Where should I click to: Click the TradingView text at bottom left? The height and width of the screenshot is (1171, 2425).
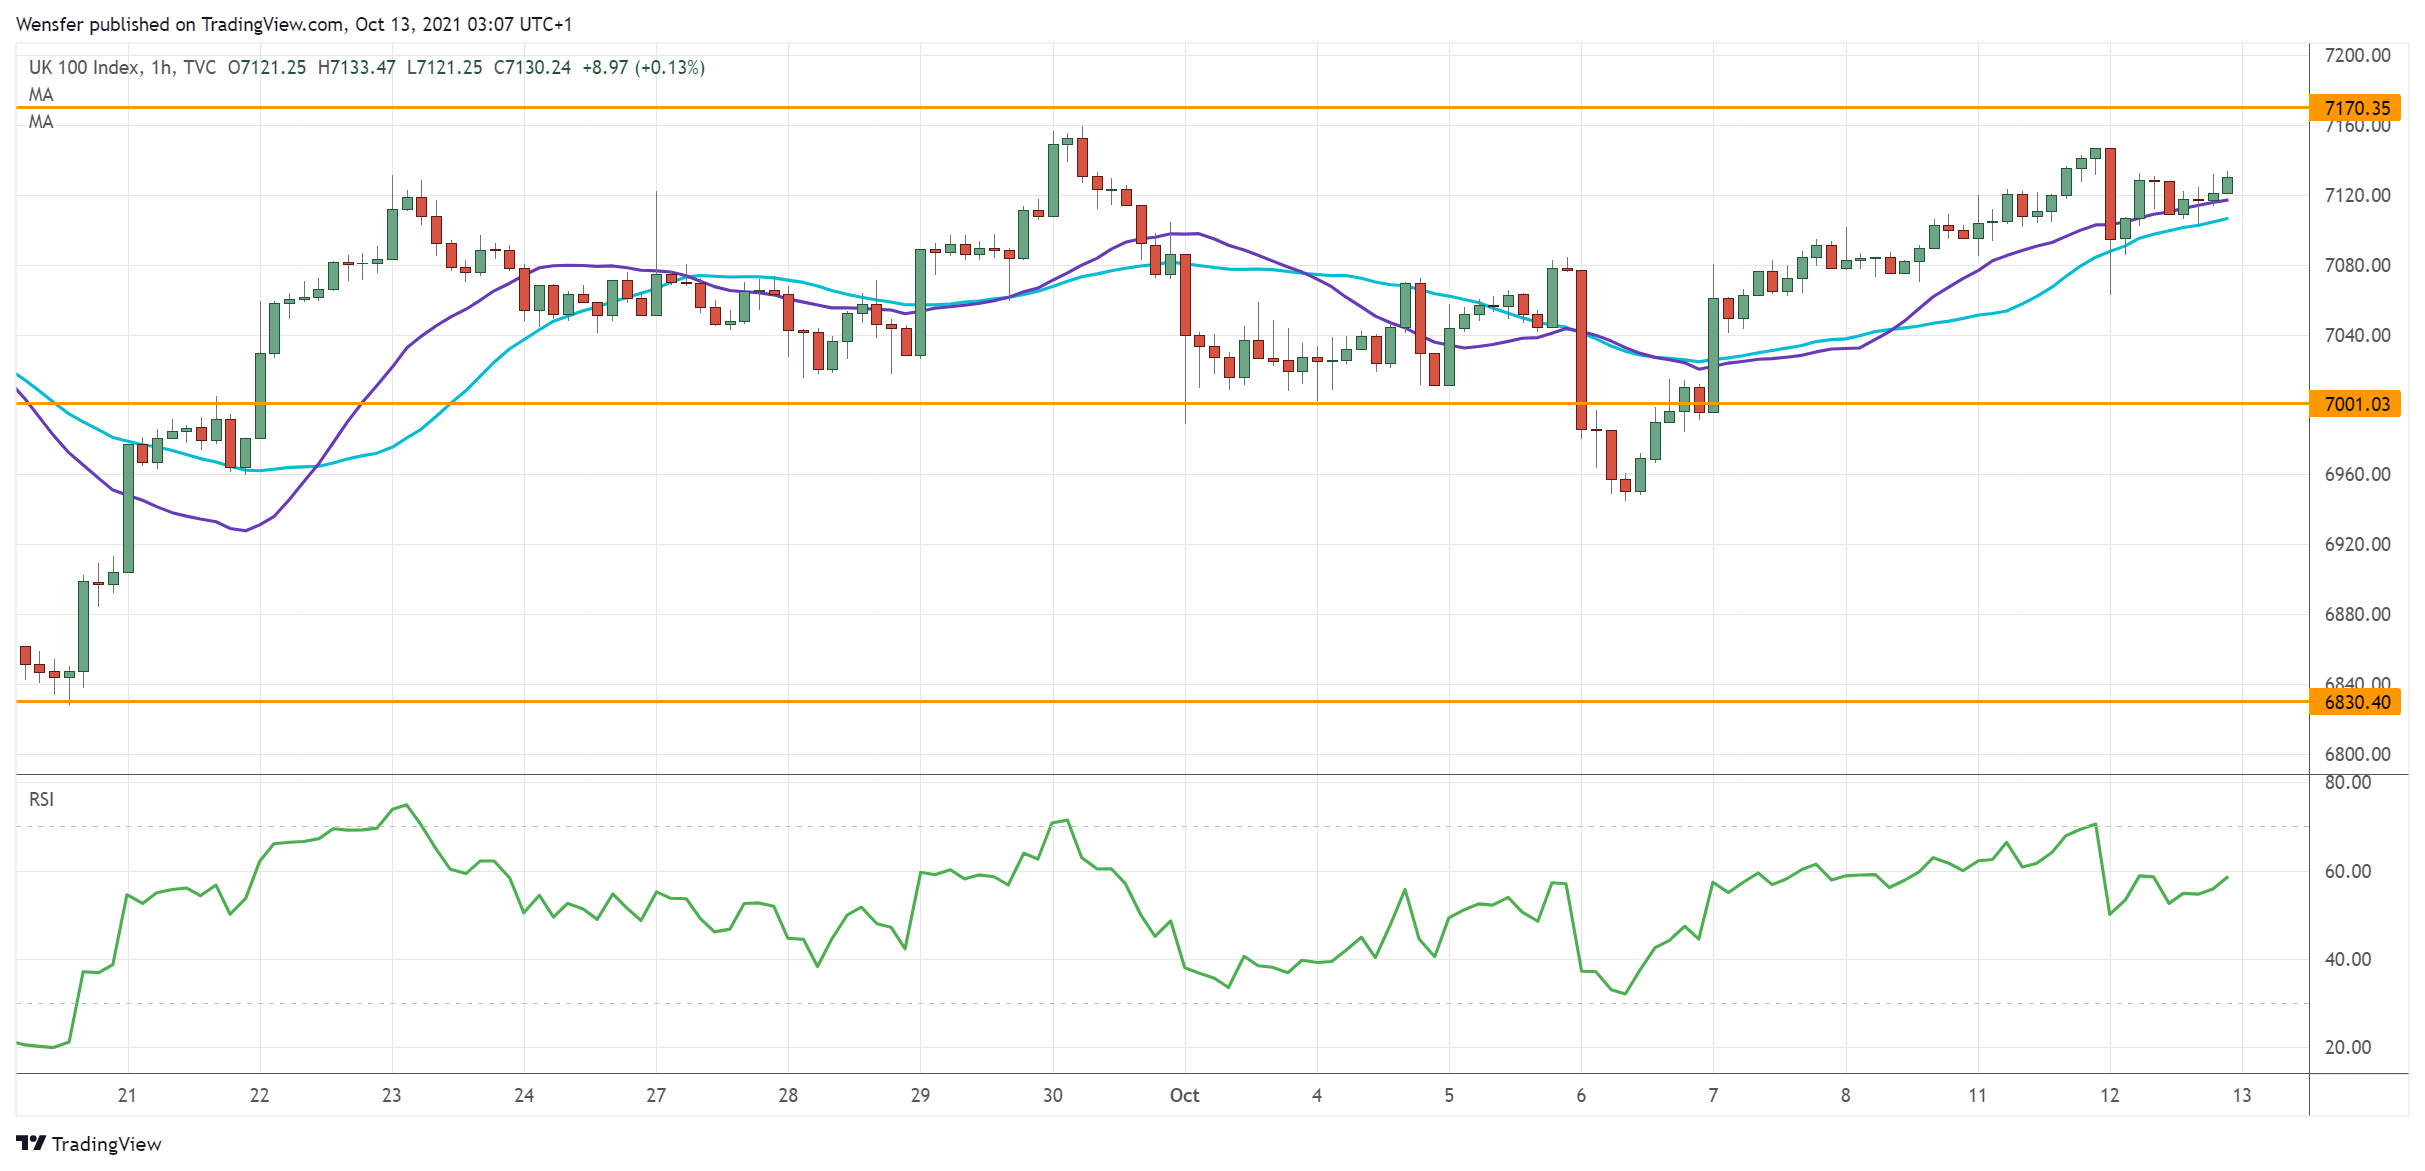[106, 1144]
